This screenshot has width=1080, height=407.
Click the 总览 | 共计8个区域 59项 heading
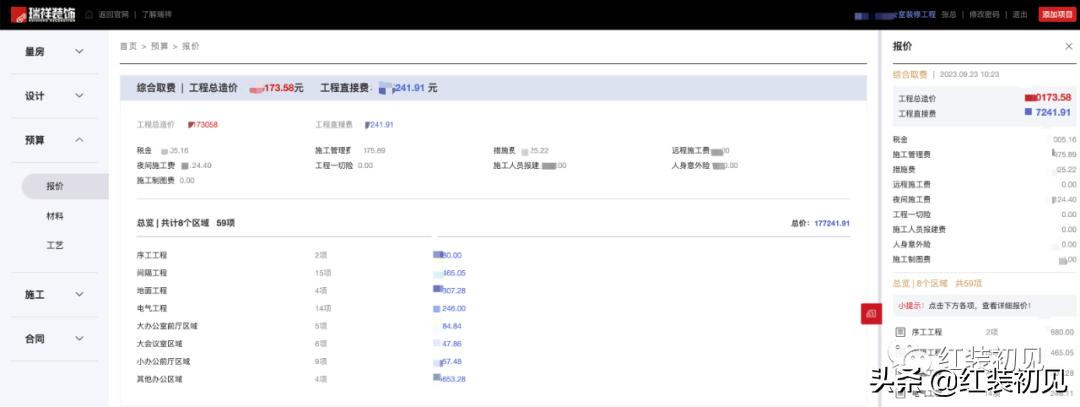pos(186,223)
